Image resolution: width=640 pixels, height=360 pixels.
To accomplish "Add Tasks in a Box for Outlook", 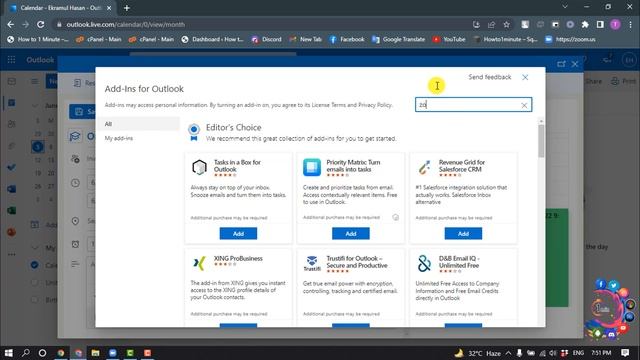I will point(238,233).
